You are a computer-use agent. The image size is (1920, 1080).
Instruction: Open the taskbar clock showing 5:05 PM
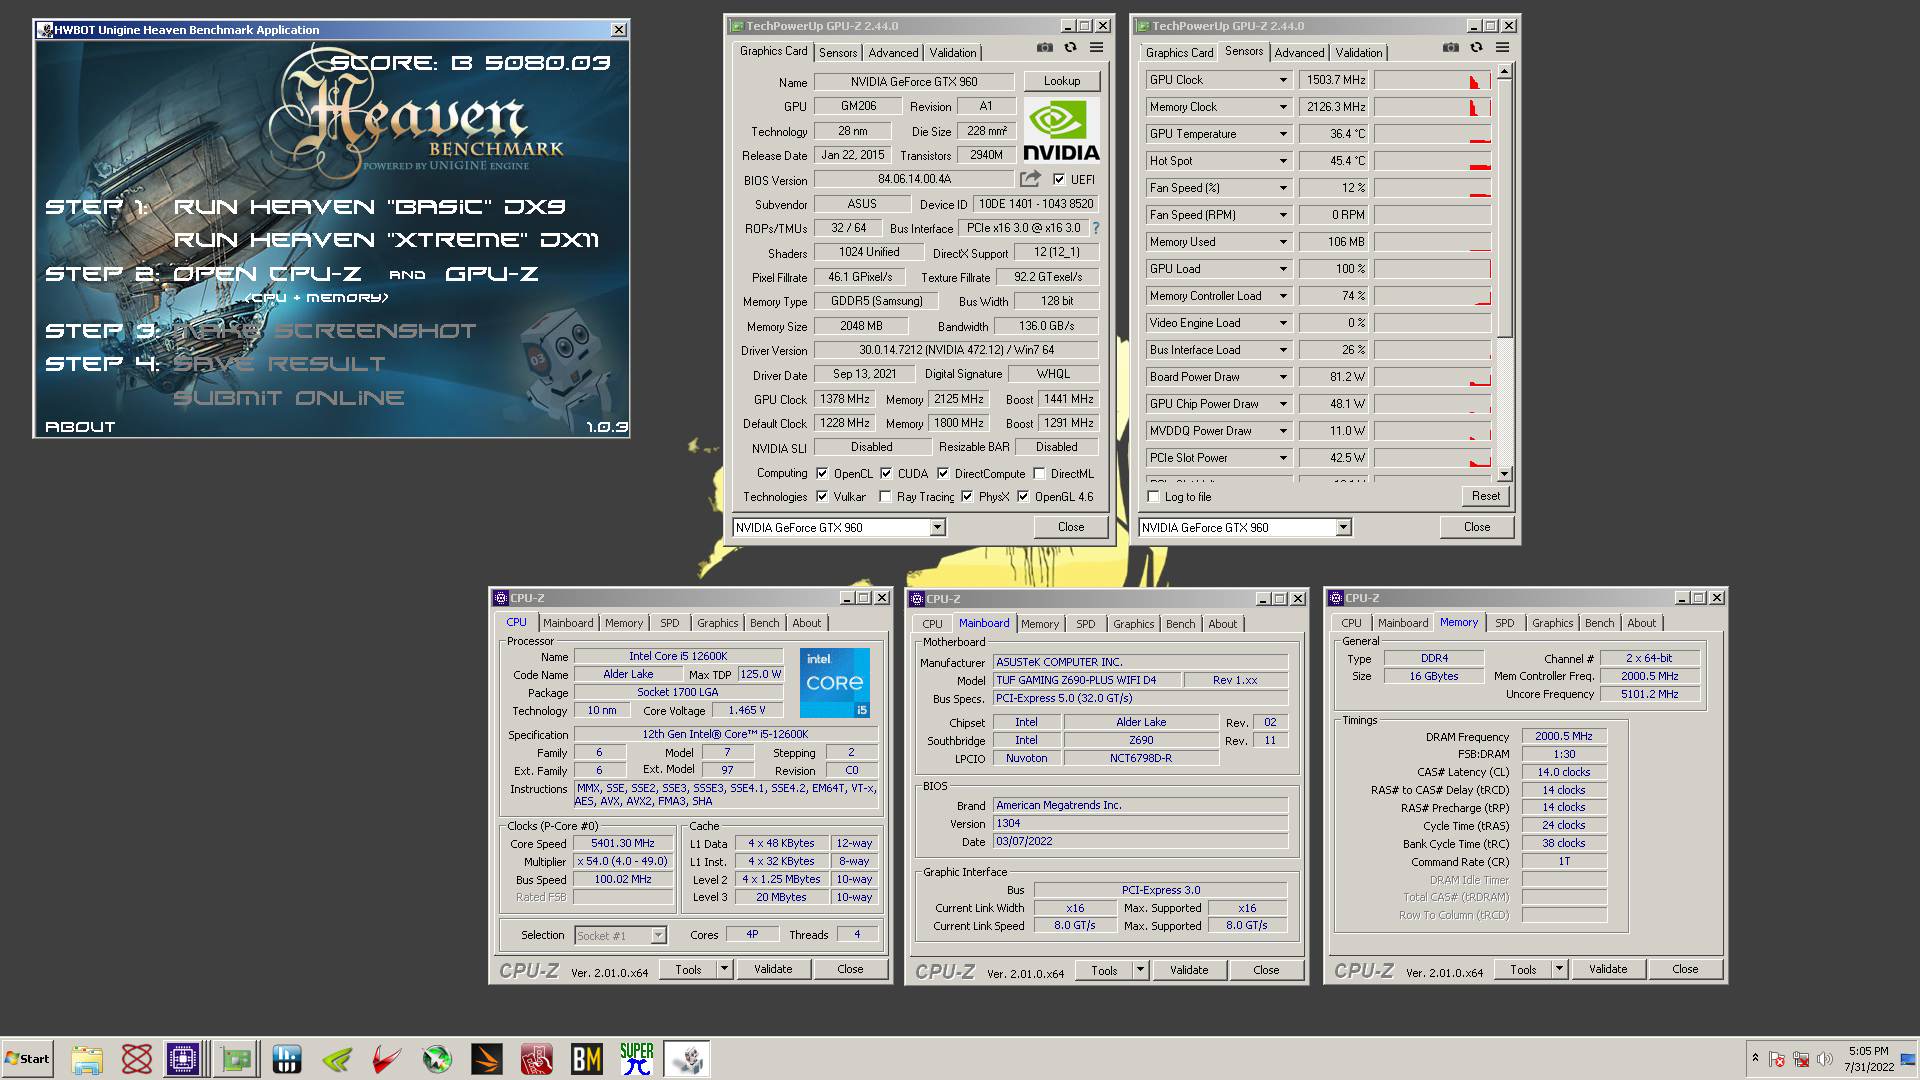click(x=1868, y=1059)
